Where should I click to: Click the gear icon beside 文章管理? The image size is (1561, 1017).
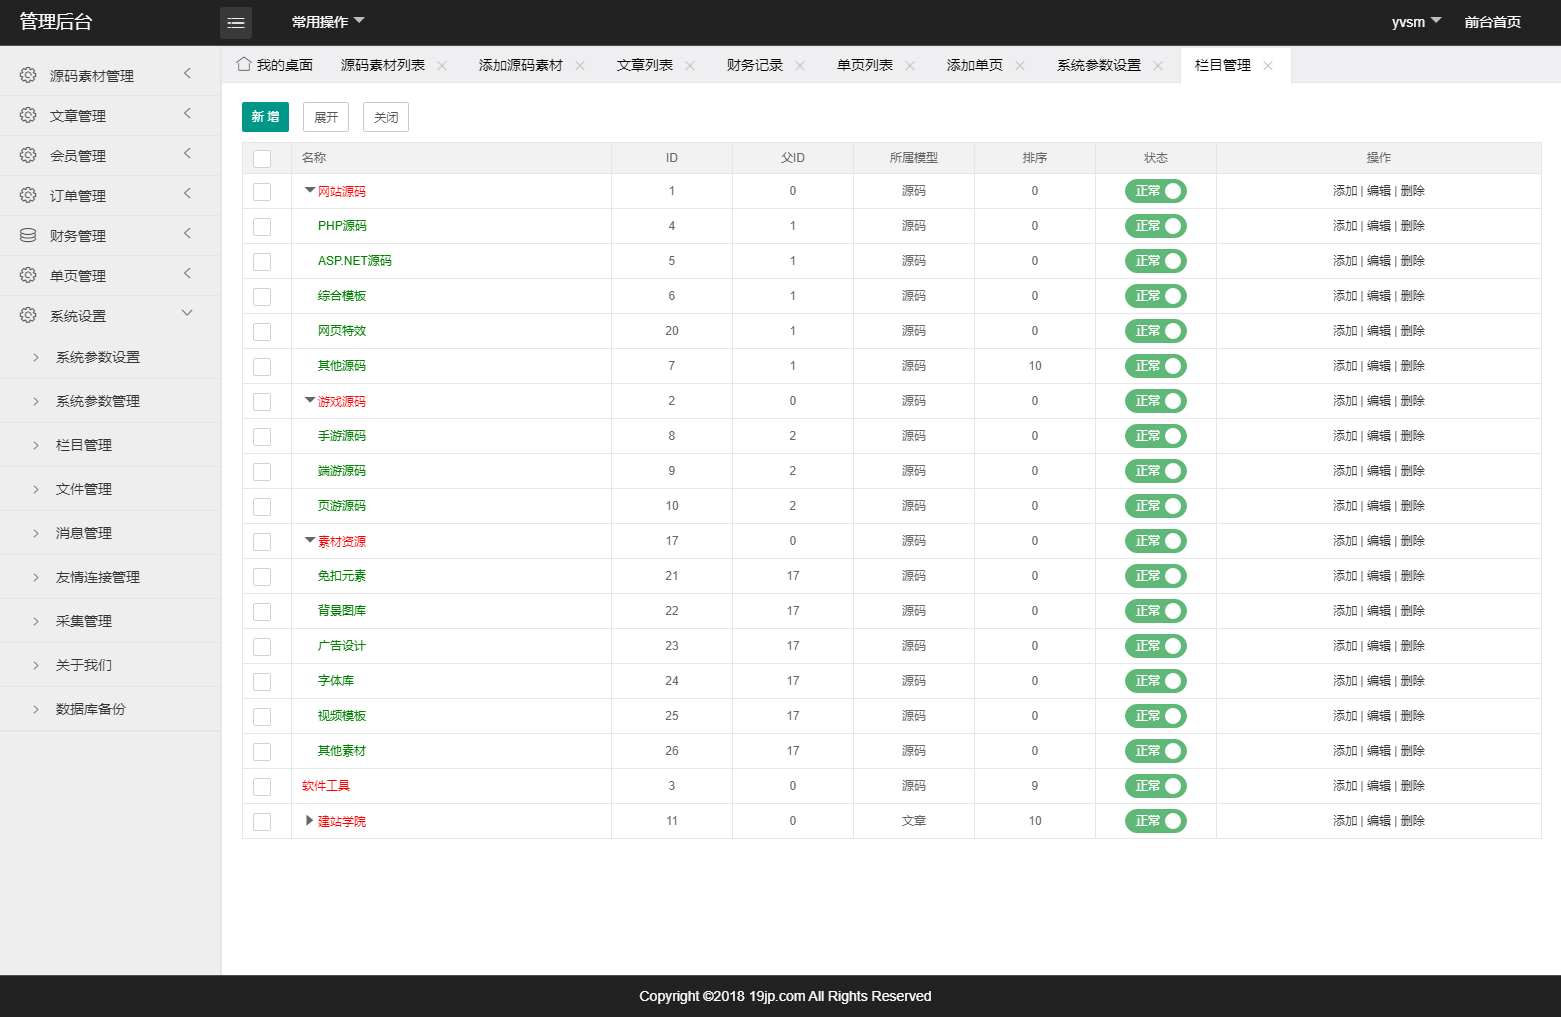tap(28, 115)
